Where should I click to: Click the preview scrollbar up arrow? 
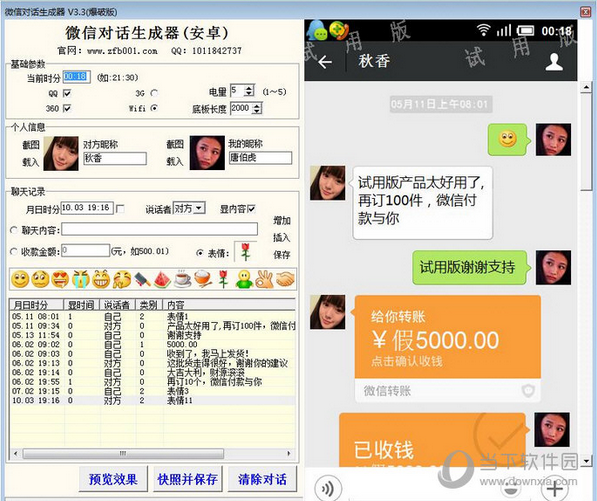(586, 88)
